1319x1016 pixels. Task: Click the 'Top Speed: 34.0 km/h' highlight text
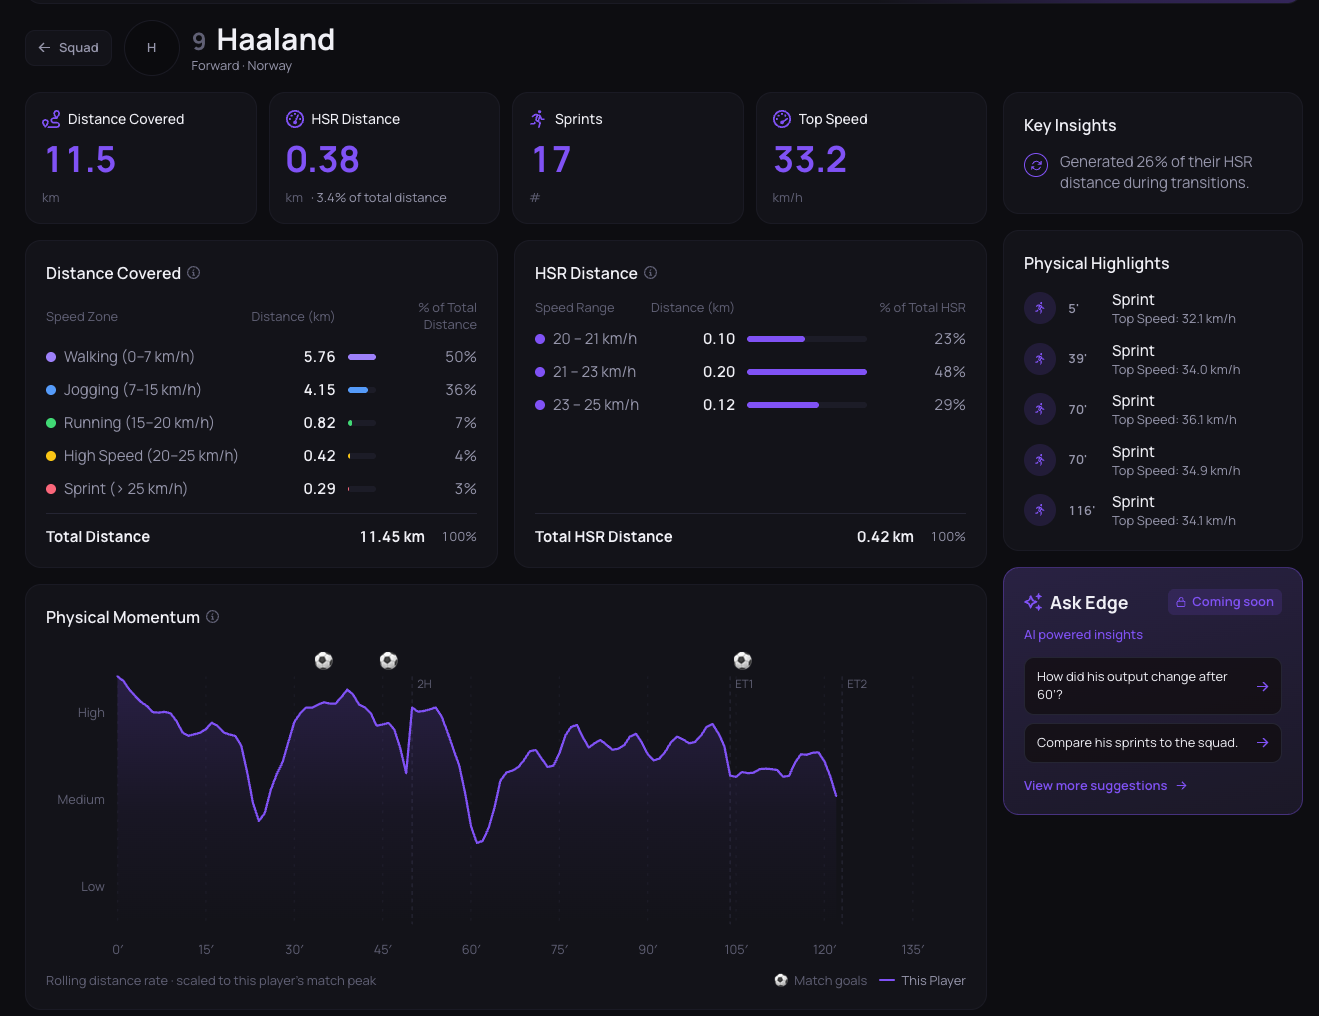1176,370
